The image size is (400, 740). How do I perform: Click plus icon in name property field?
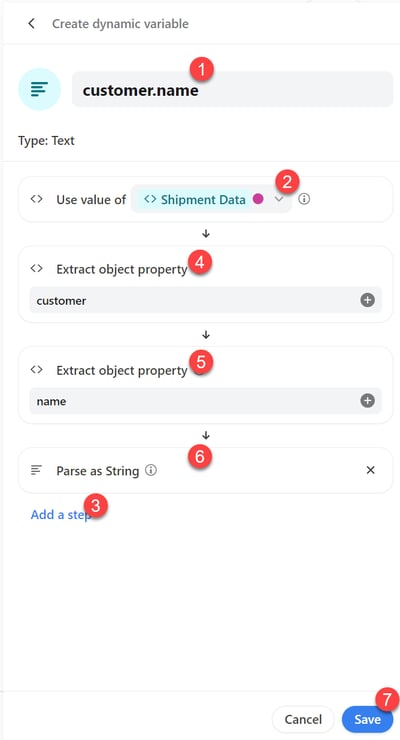367,401
